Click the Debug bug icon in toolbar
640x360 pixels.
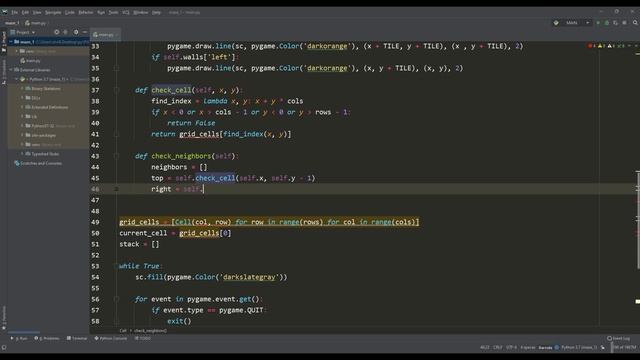coord(607,23)
